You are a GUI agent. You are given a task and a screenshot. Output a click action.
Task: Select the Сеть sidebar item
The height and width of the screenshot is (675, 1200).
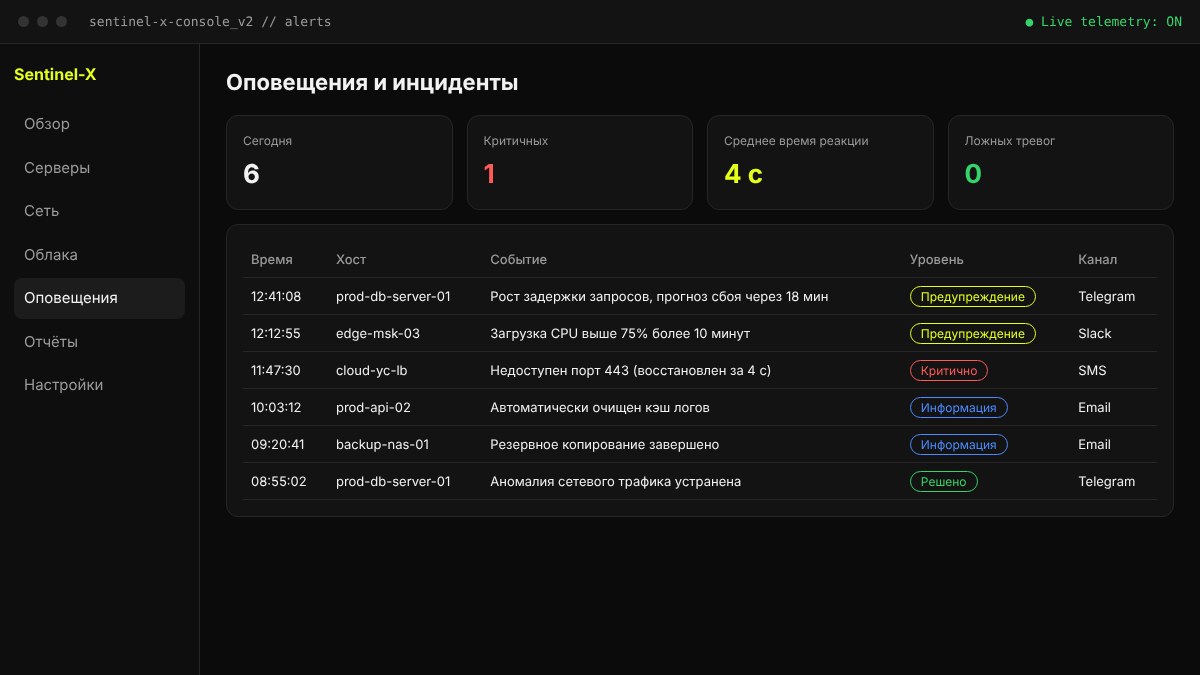(x=99, y=211)
